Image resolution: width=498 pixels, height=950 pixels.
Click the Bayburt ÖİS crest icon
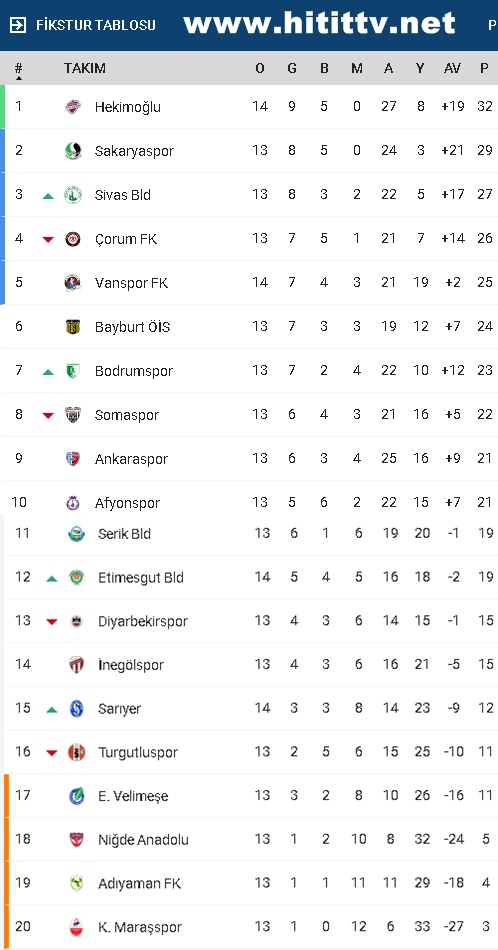click(x=73, y=327)
